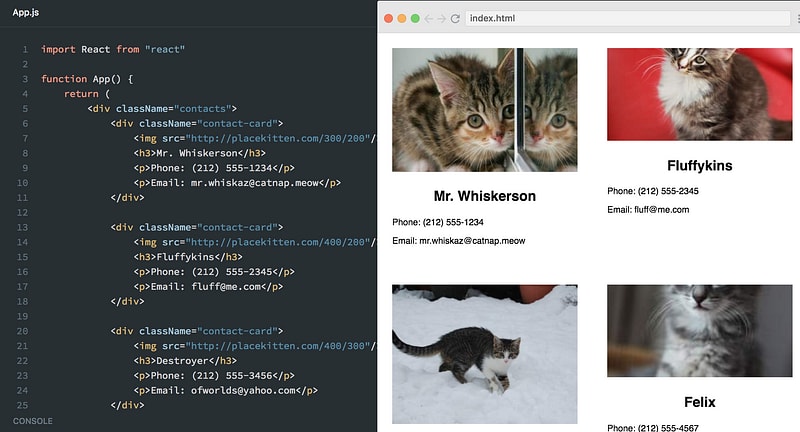Click the h3 Mr. Whiskerson code line
This screenshot has width=800, height=432.
click(x=199, y=153)
